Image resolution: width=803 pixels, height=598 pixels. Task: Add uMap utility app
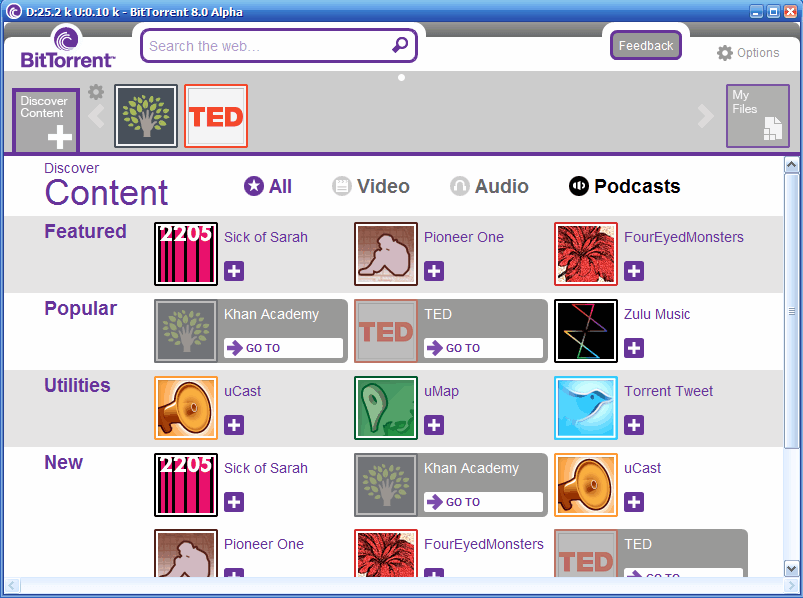click(434, 425)
